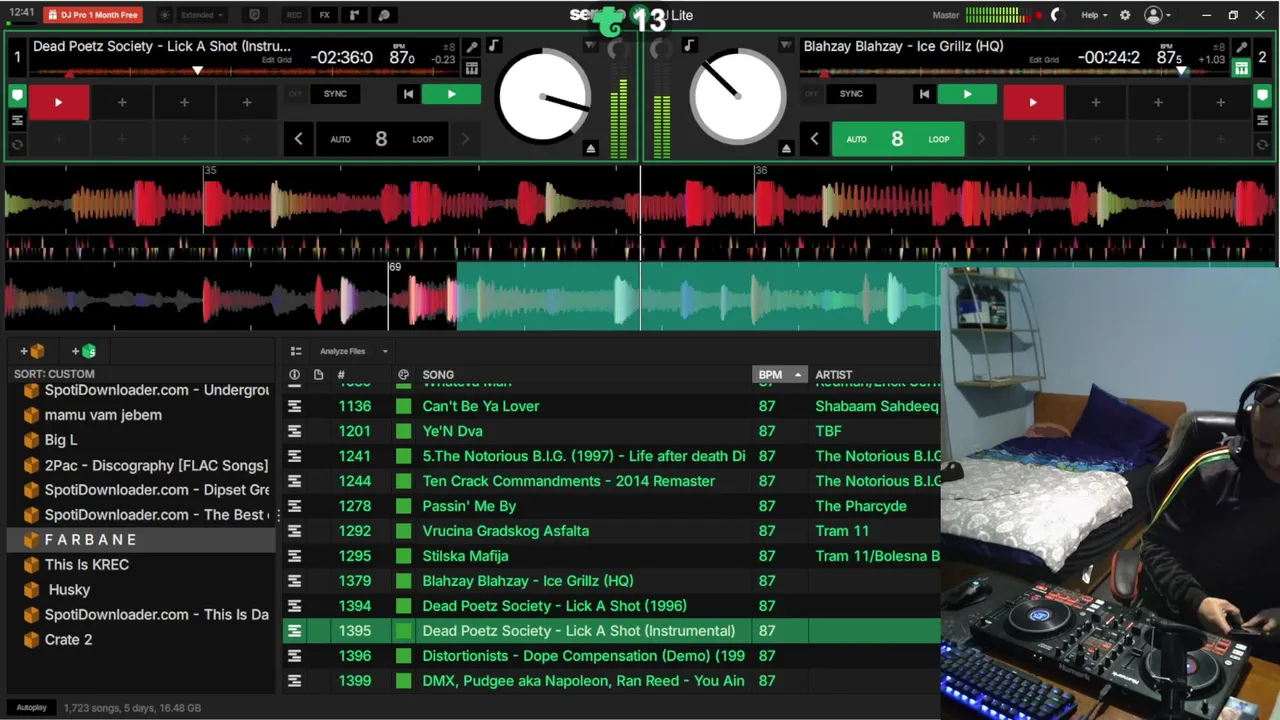Click the Edit Grid link on deck 2

(1043, 60)
